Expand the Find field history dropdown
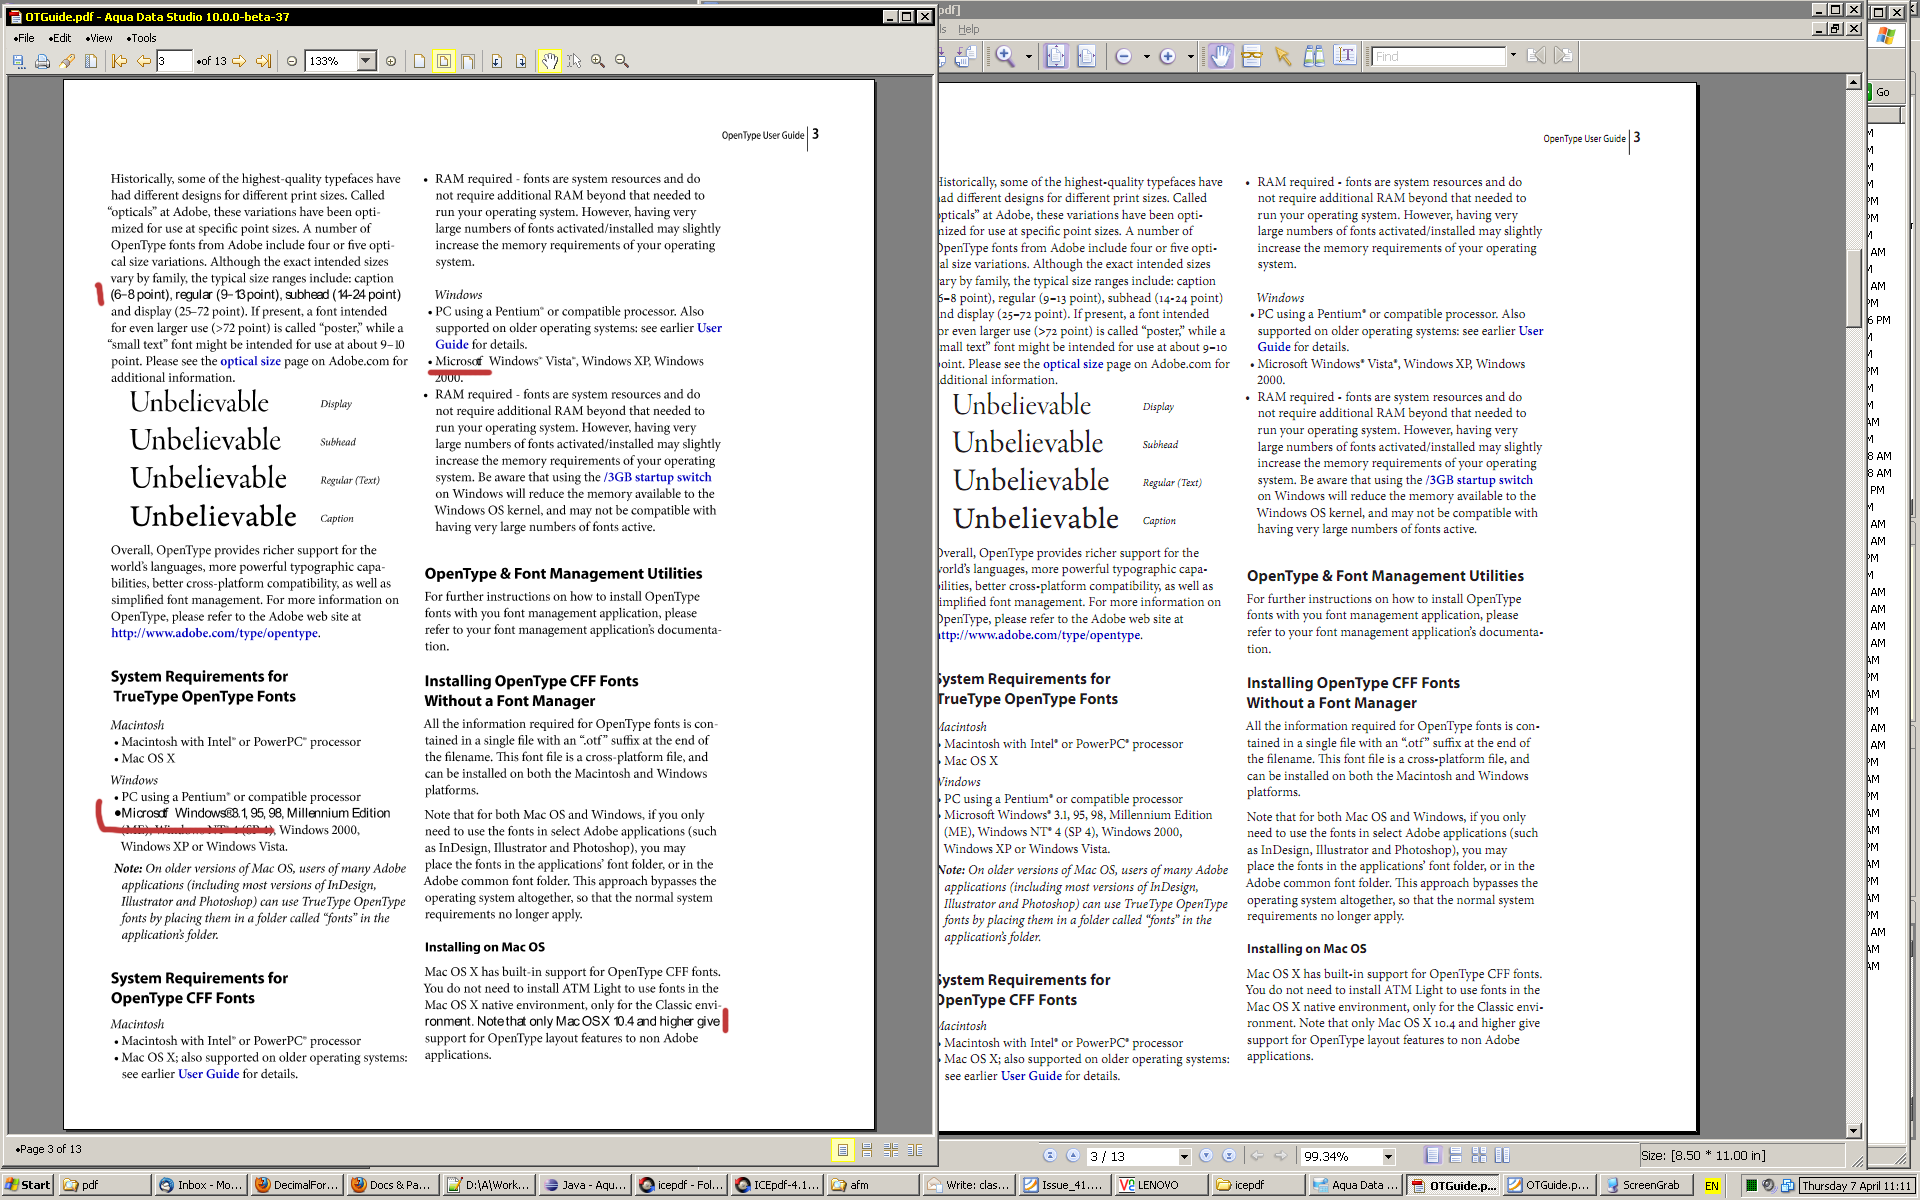The height and width of the screenshot is (1200, 1920). [1513, 56]
